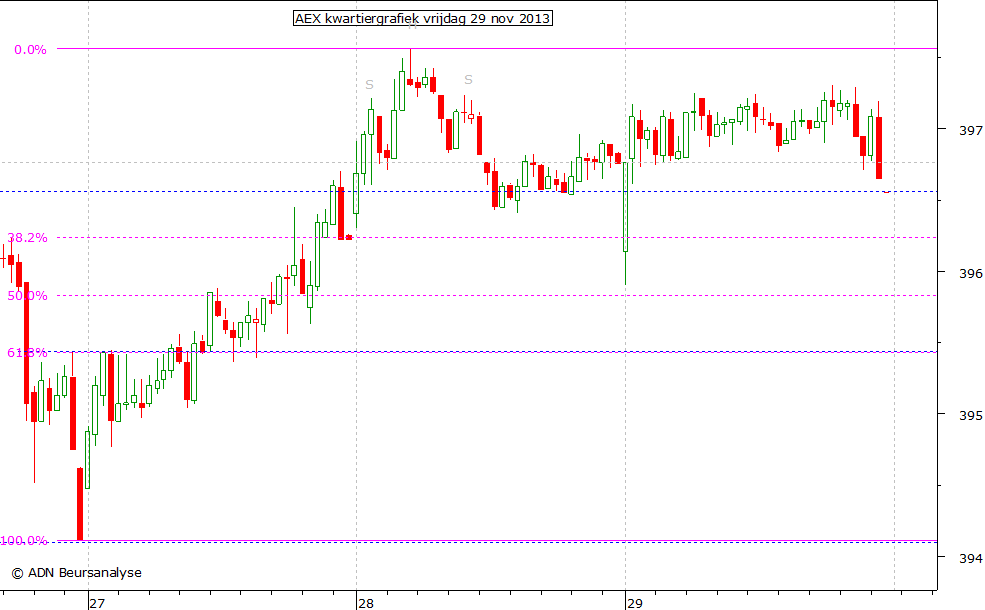Click the date label "29" on the time axis
This screenshot has height=610, width=985.
[x=634, y=603]
